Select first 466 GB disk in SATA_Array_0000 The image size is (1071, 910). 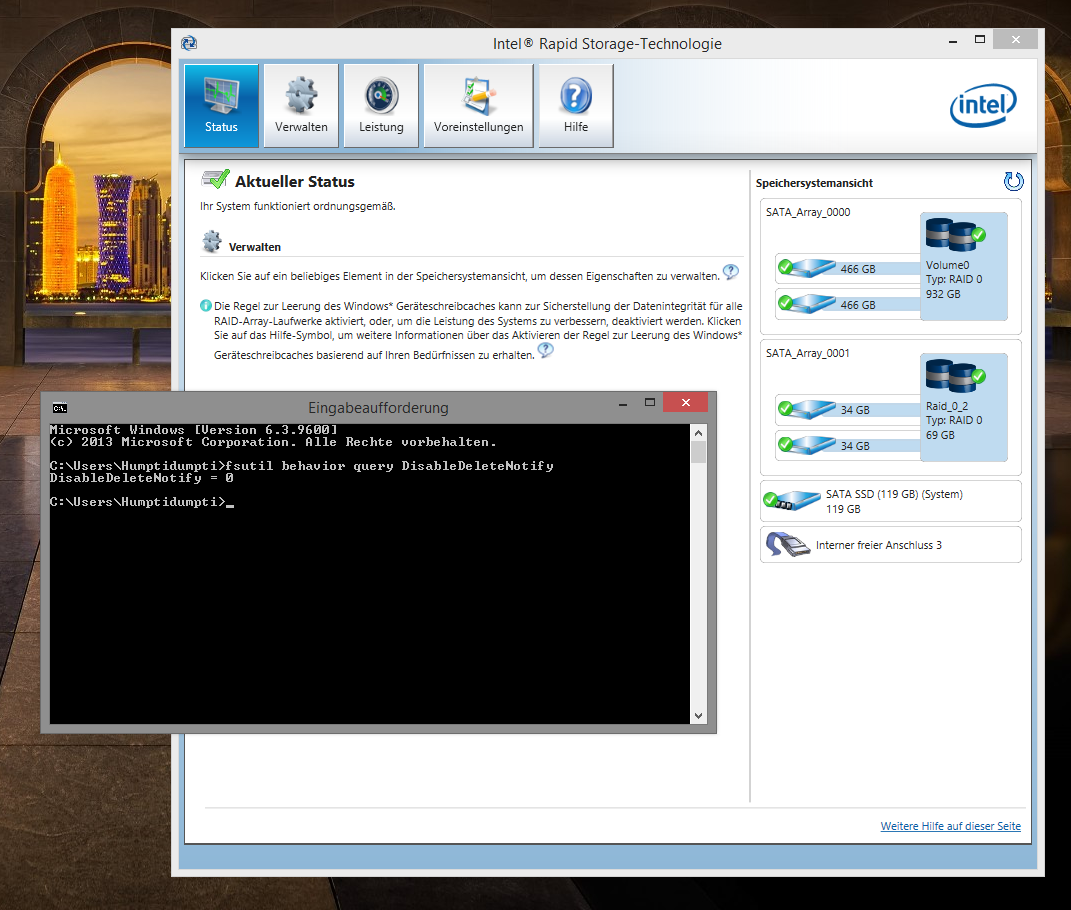pos(848,268)
